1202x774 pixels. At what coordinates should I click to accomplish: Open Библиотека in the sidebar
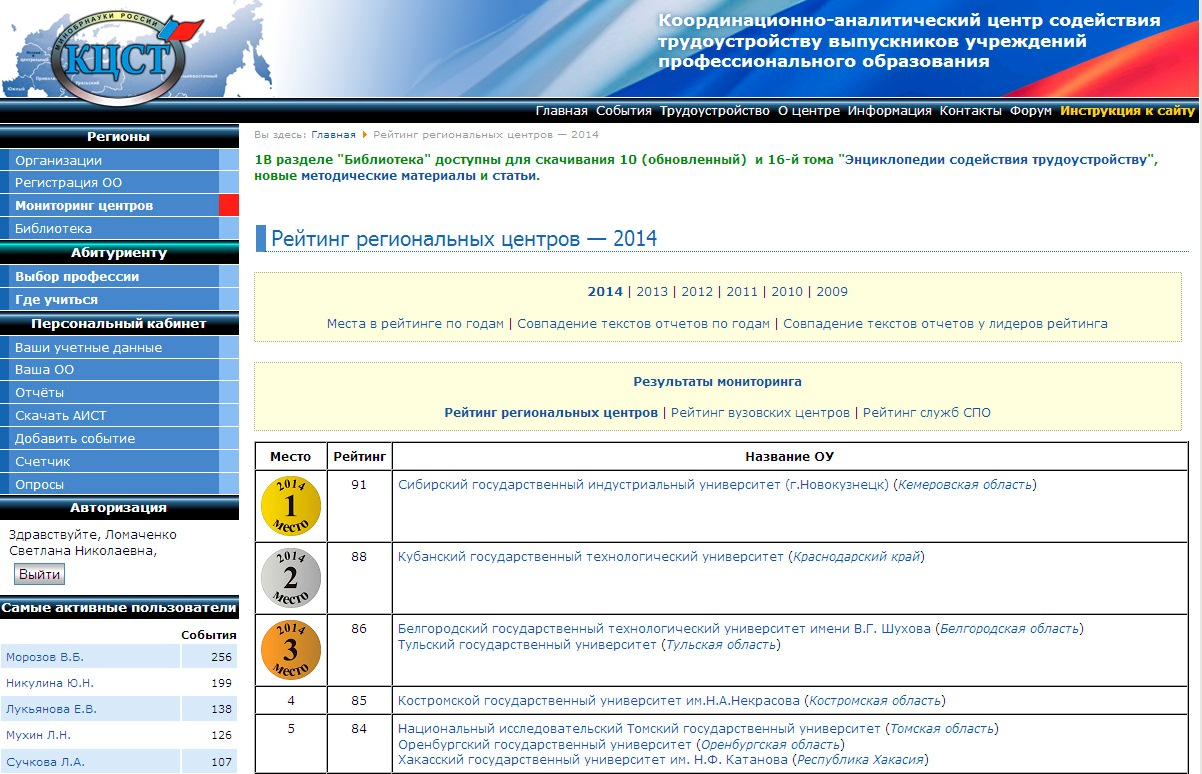point(120,229)
